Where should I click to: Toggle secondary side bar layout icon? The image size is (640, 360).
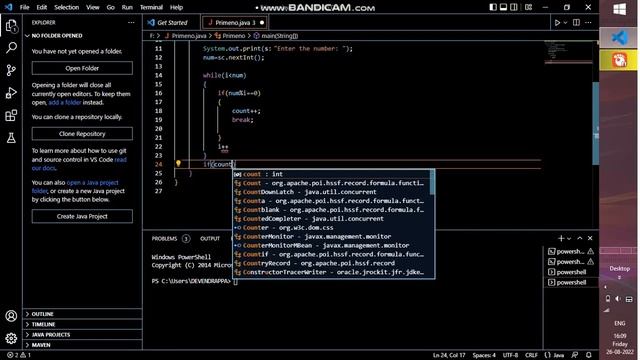(514, 7)
